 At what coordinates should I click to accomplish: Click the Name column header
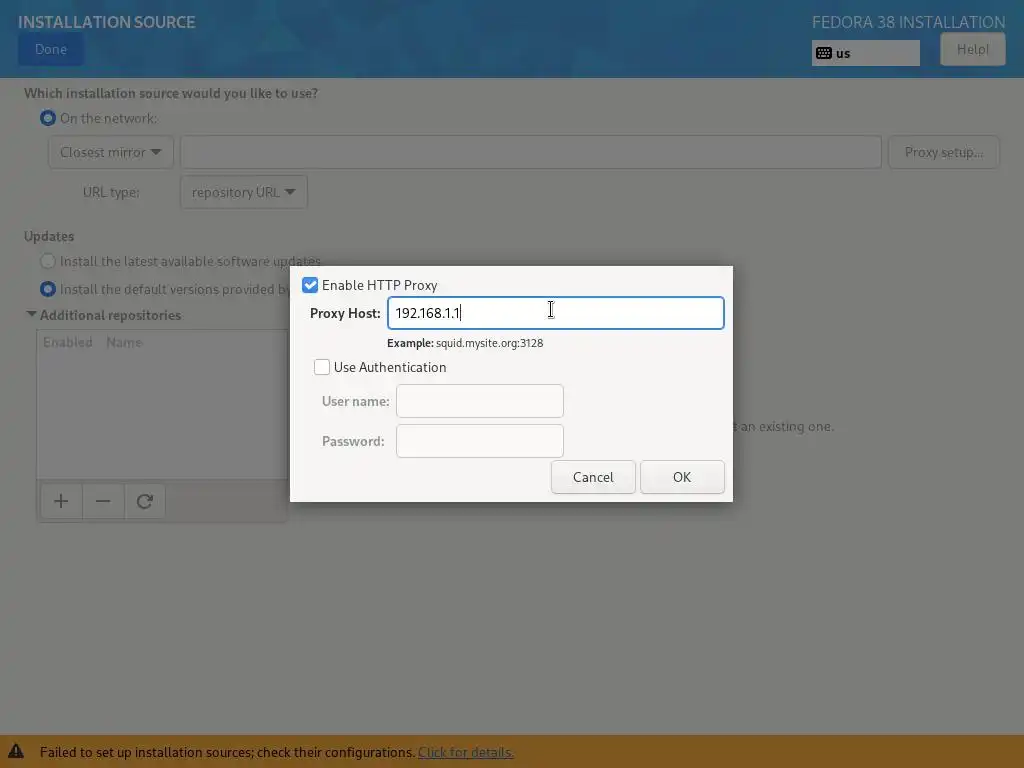point(124,342)
